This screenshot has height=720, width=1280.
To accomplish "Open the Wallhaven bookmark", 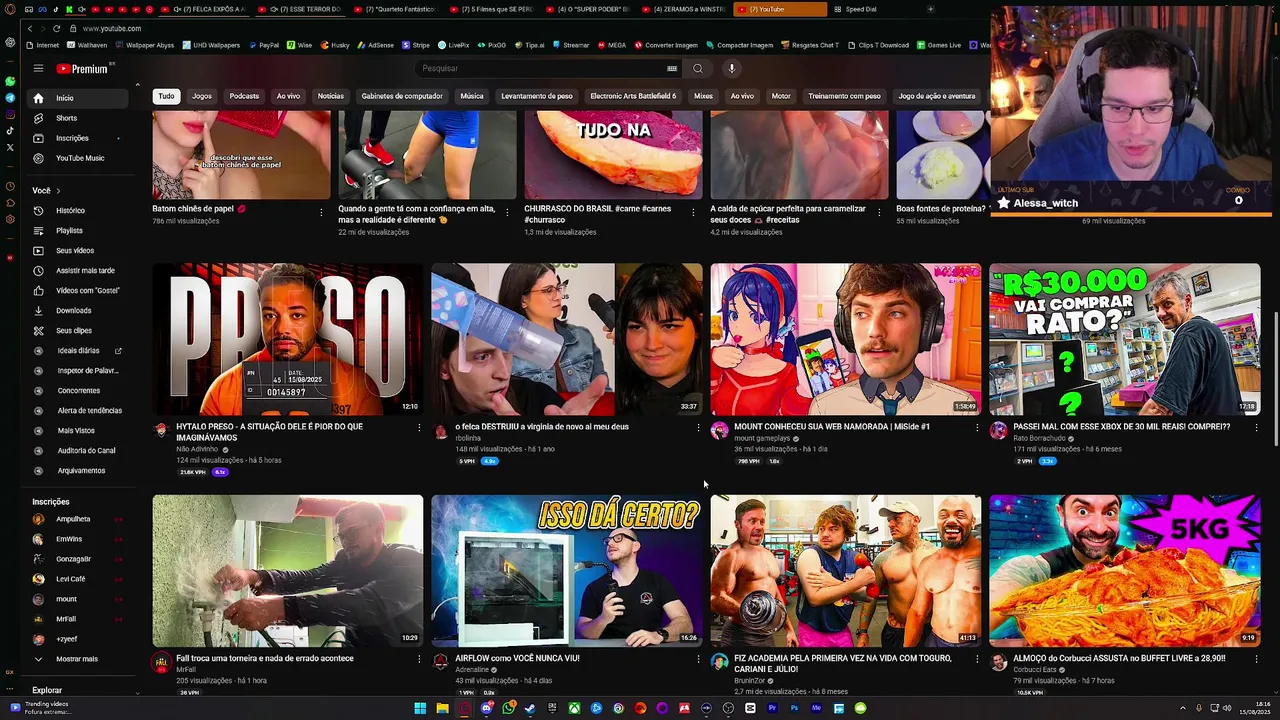I will click(88, 45).
